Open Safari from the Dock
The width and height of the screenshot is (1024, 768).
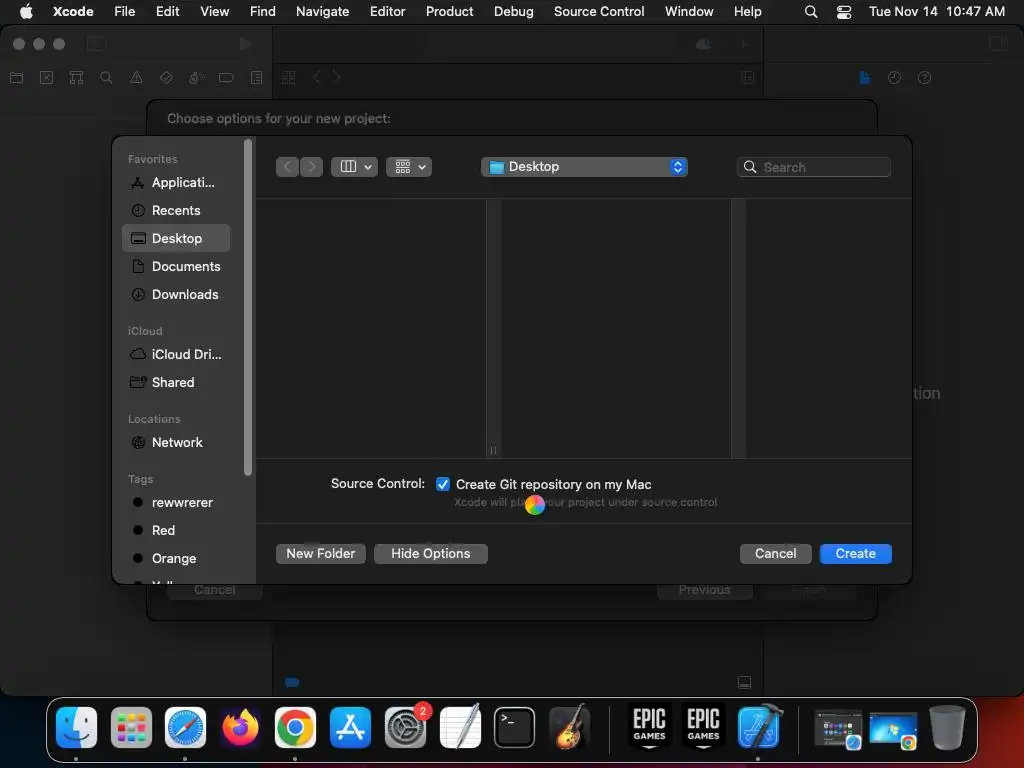(185, 727)
